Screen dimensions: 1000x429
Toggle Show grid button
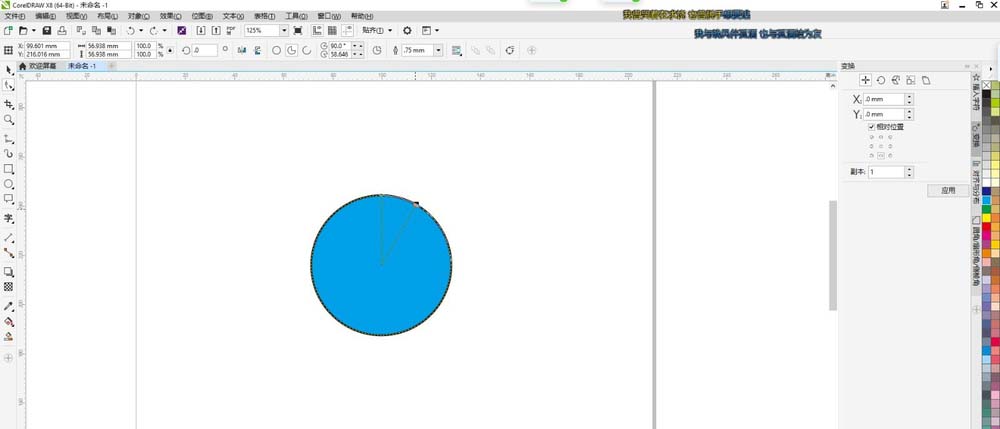pos(332,30)
